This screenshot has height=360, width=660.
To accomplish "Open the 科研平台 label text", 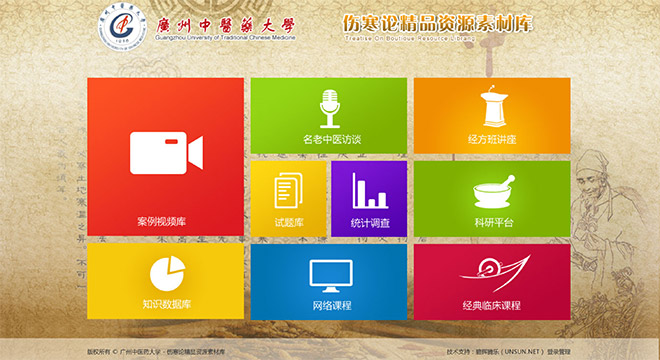I will pyautogui.click(x=494, y=222).
